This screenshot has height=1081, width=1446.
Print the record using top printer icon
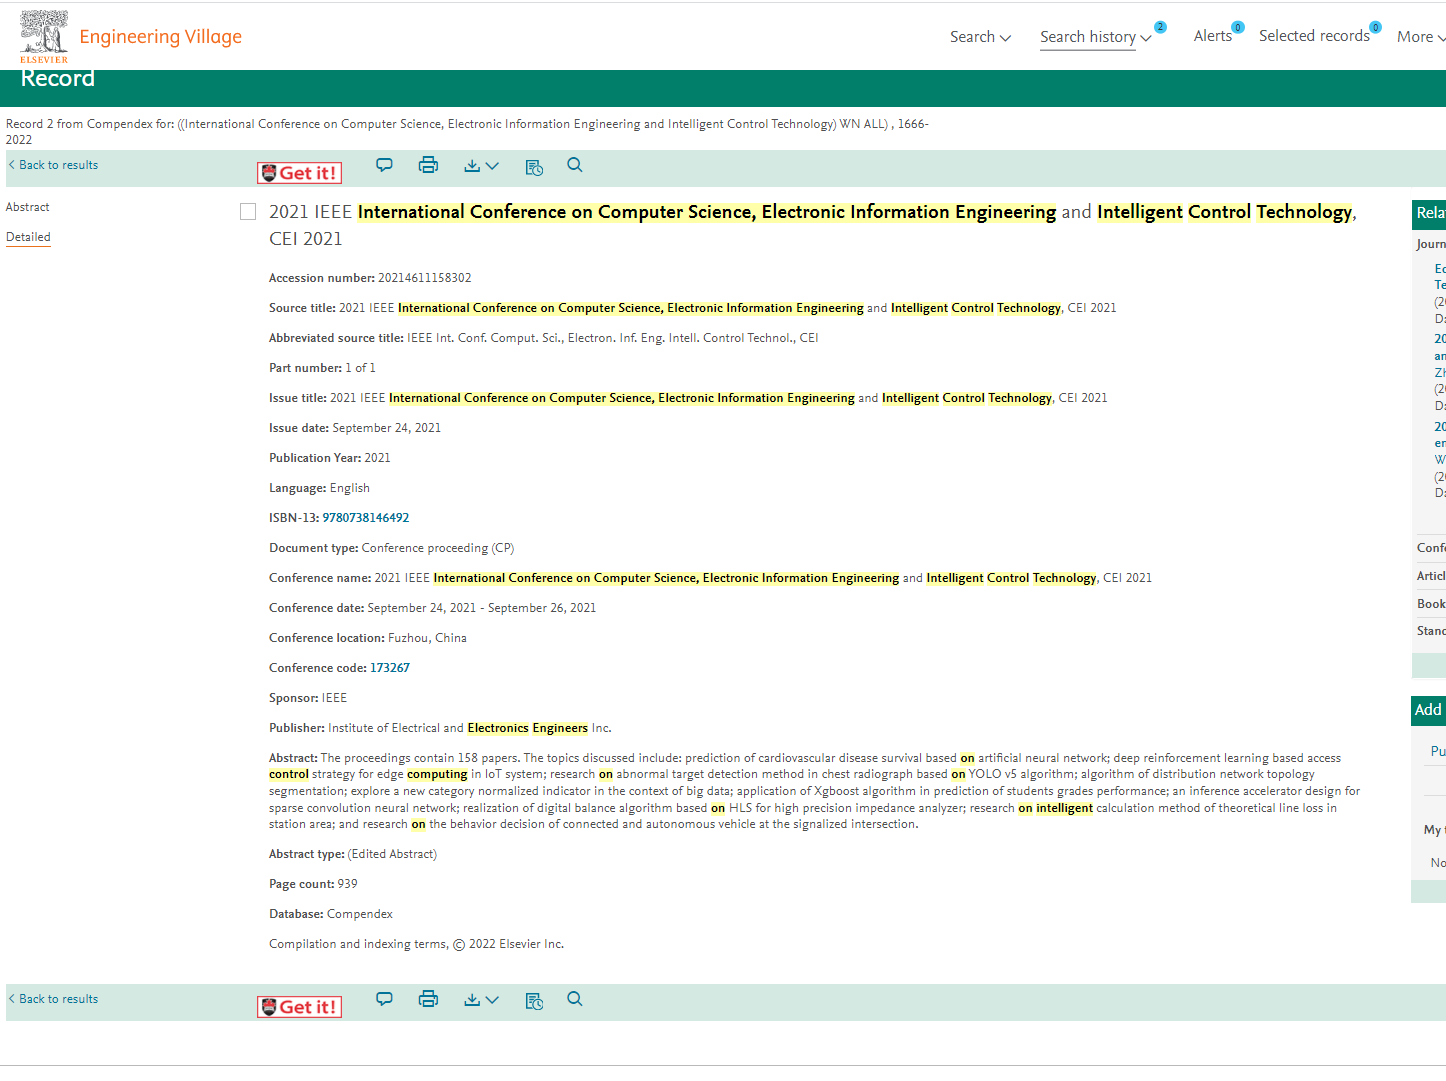(428, 165)
